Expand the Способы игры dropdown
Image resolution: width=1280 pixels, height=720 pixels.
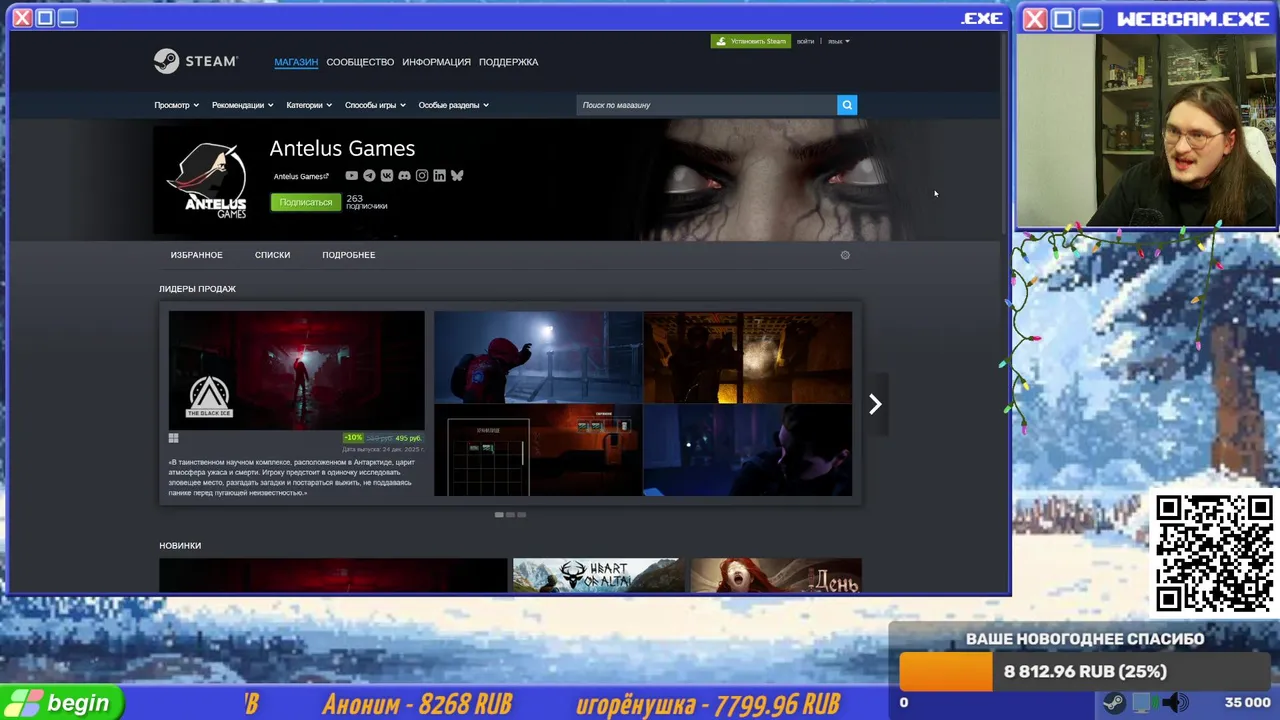[x=375, y=105]
